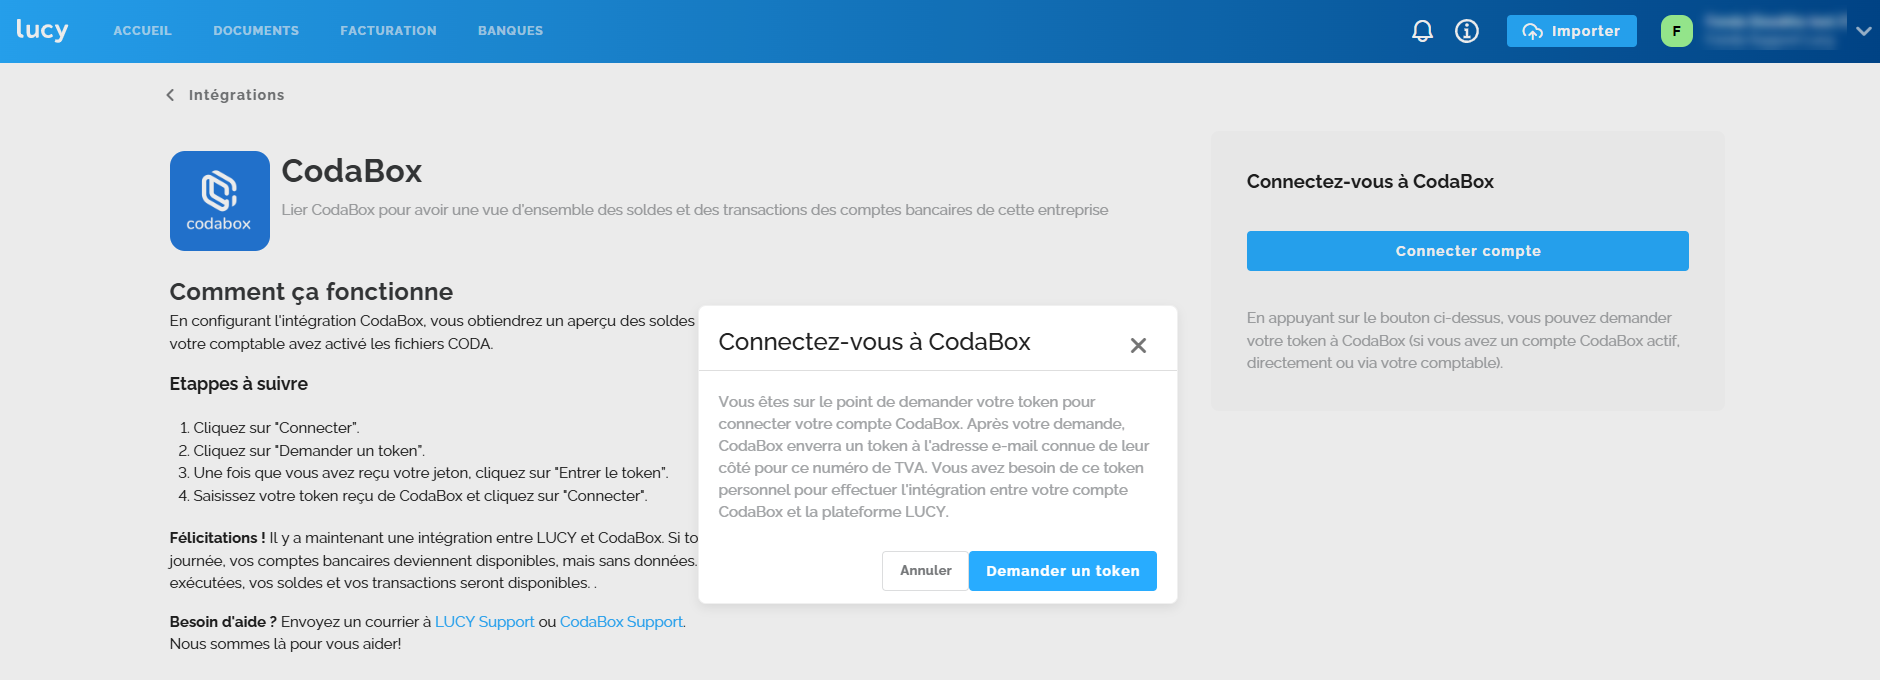Click the 'Félicitations !' bold text
1880x680 pixels.
click(218, 538)
